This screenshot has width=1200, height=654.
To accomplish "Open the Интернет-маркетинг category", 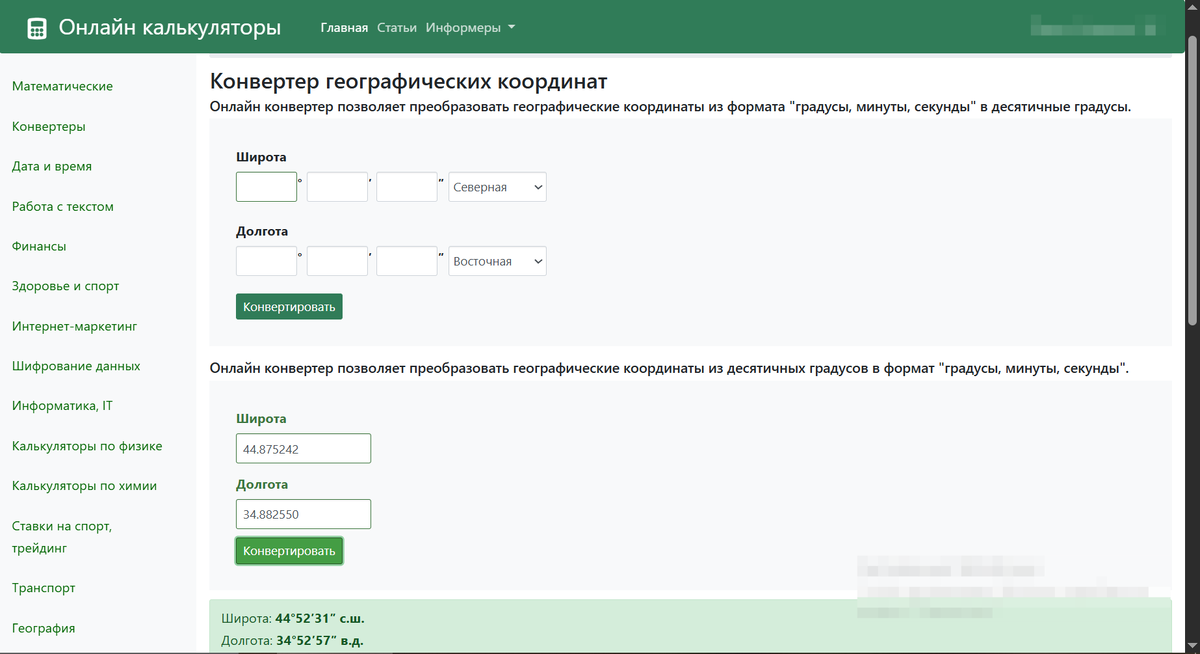I will (74, 326).
